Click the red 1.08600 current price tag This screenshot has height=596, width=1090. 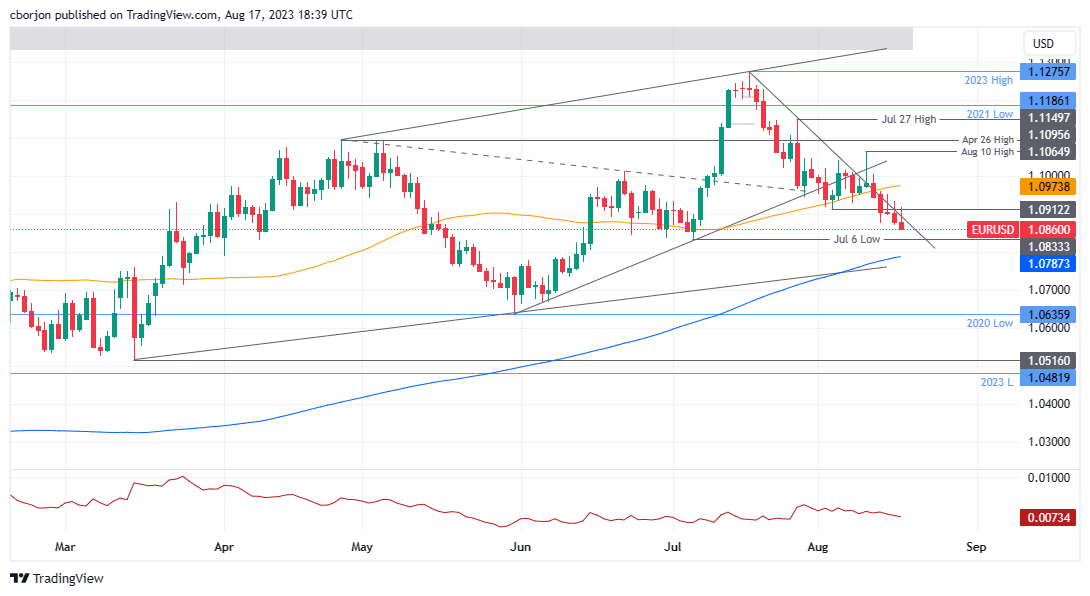pos(1049,229)
